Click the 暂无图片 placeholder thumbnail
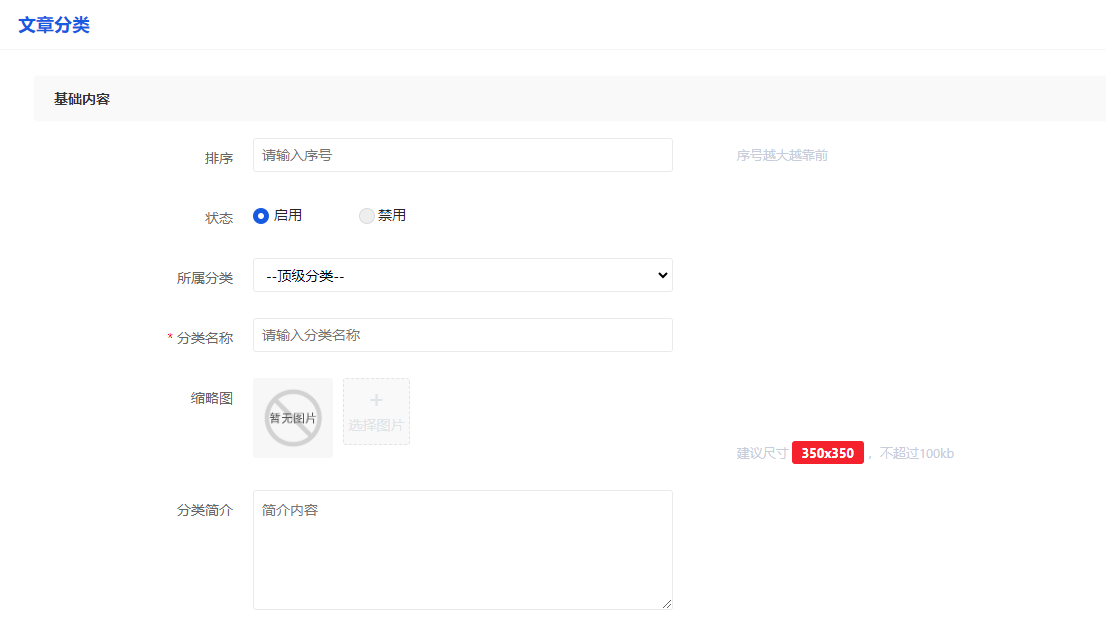Image resolution: width=1106 pixels, height=629 pixels. 293,418
